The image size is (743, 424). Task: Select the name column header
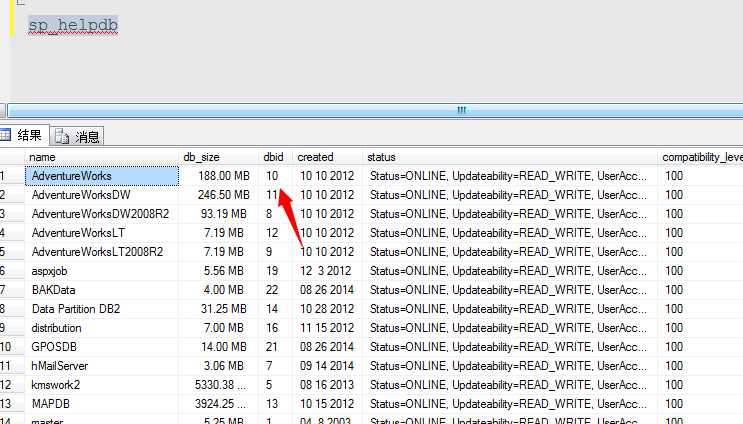101,157
